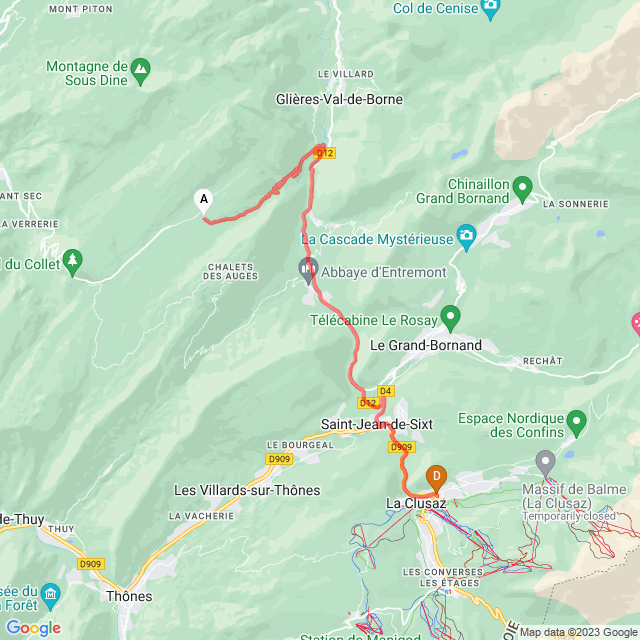Click the tree pin near du Collet
Screen dimensions: 640x640
[x=73, y=263]
